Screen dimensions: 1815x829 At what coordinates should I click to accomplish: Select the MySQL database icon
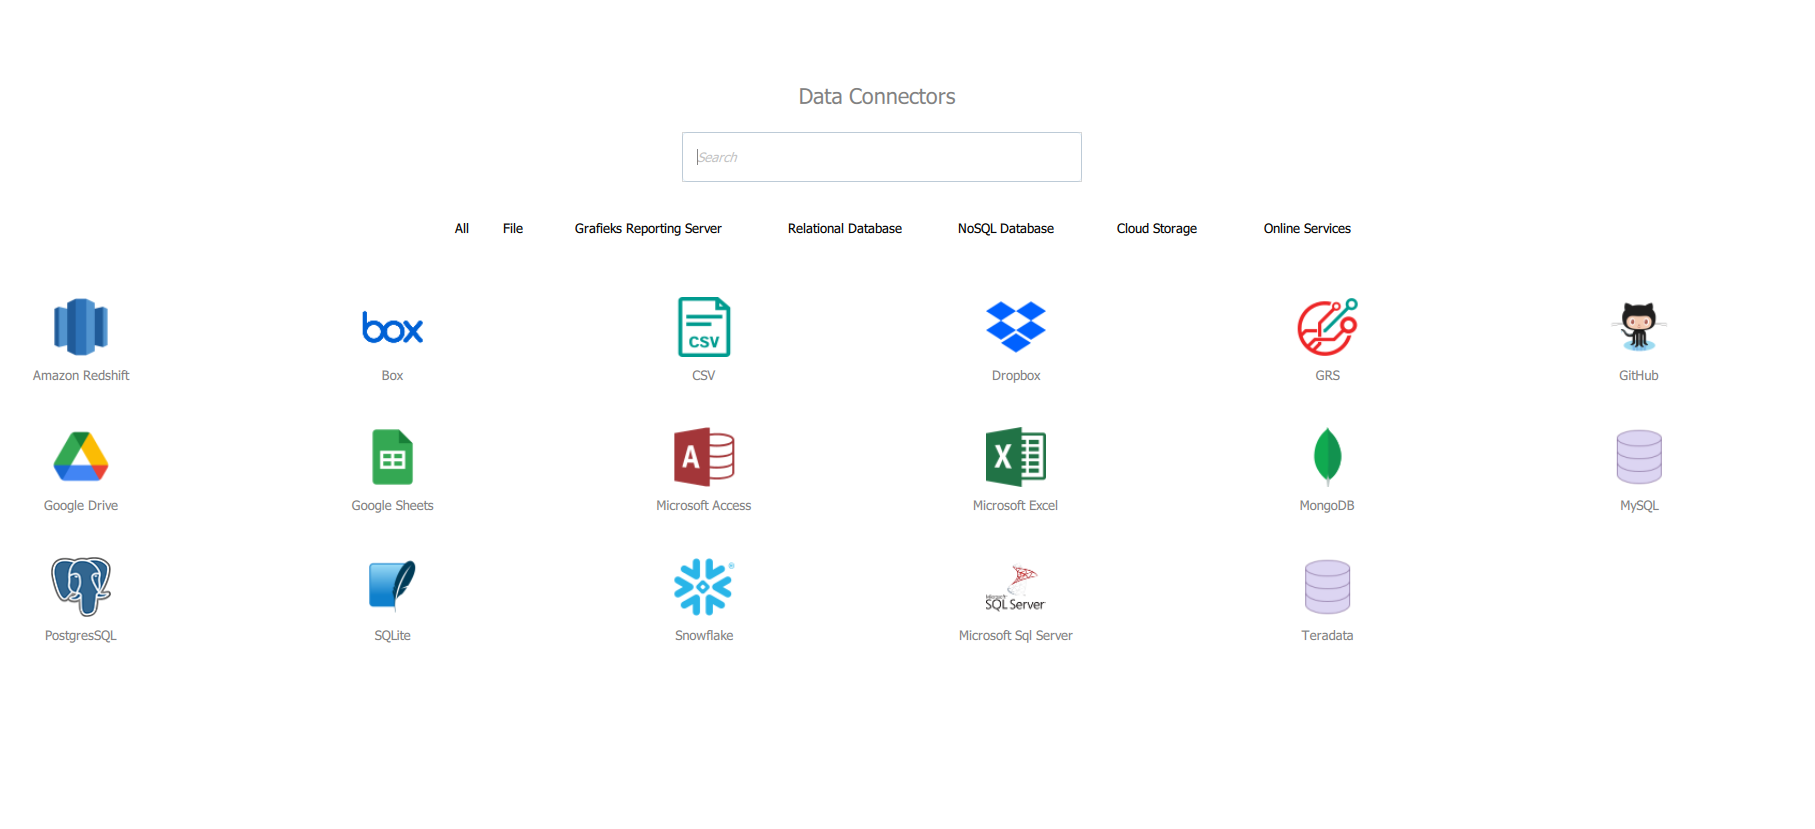pos(1639,457)
